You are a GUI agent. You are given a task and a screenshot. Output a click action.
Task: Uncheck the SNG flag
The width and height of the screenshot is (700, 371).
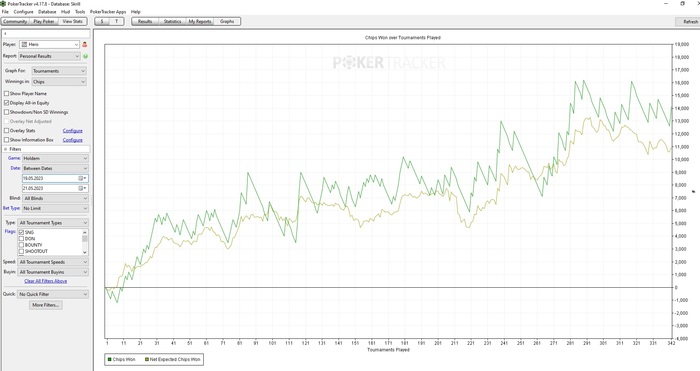[21, 233]
